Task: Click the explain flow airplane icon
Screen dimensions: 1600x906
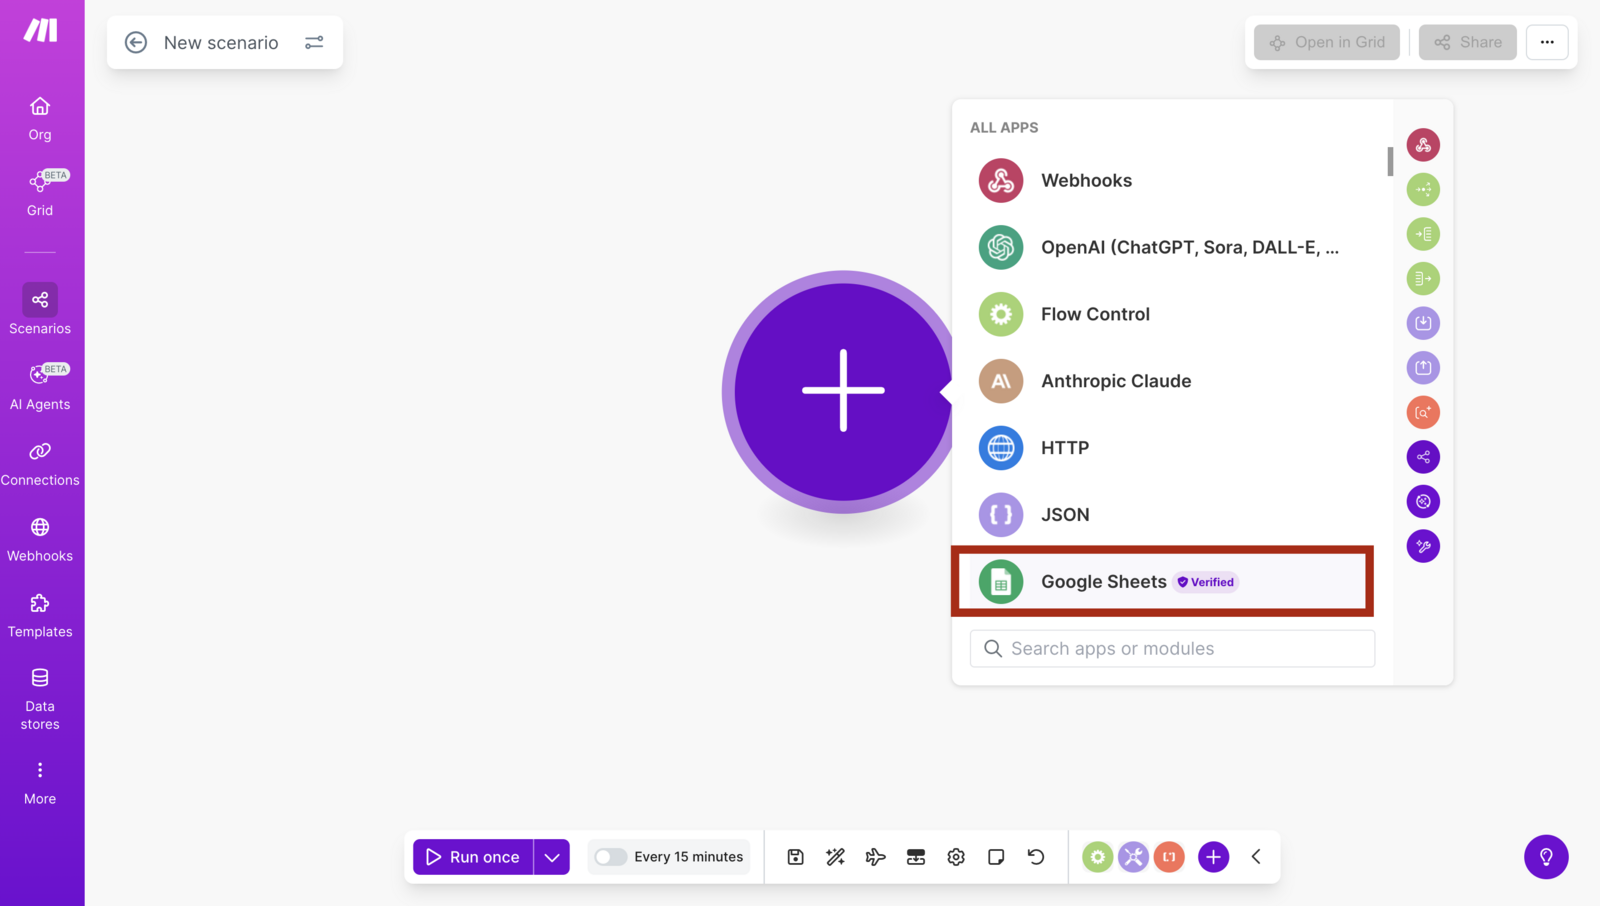Action: pos(875,857)
